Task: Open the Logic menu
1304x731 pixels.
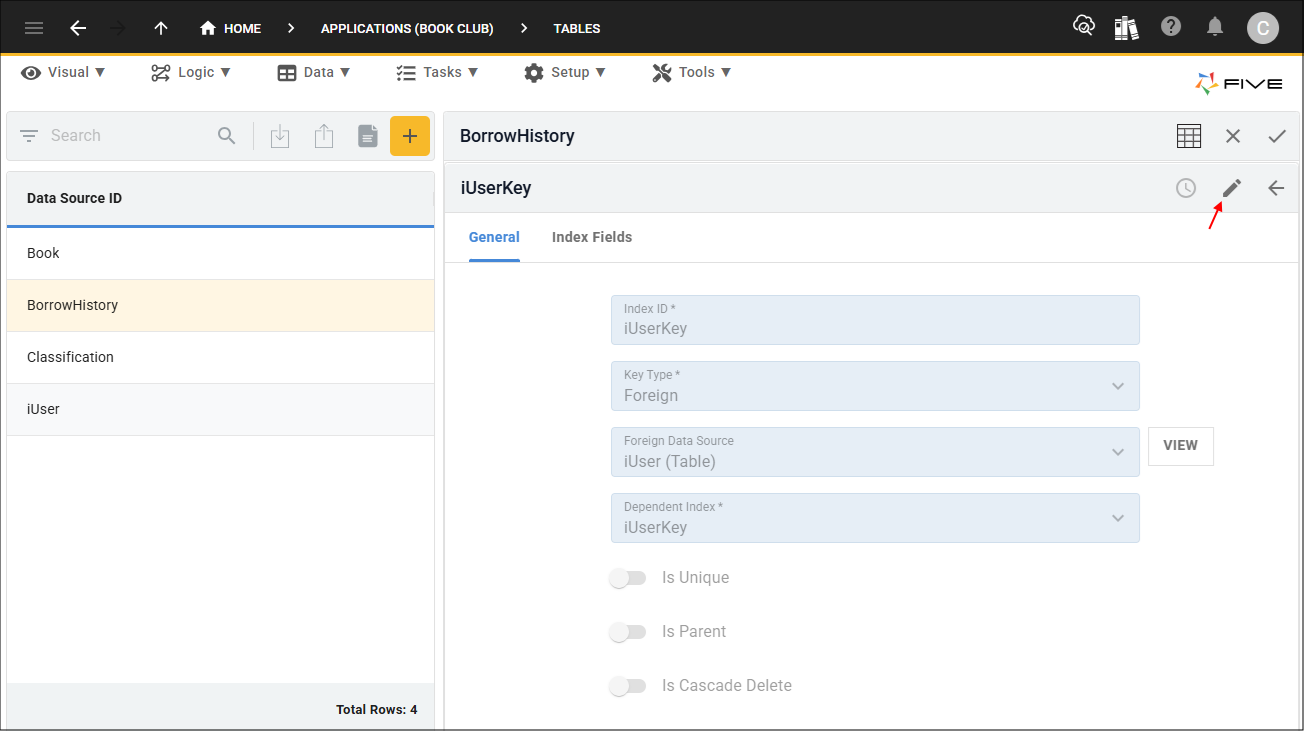Action: 191,72
